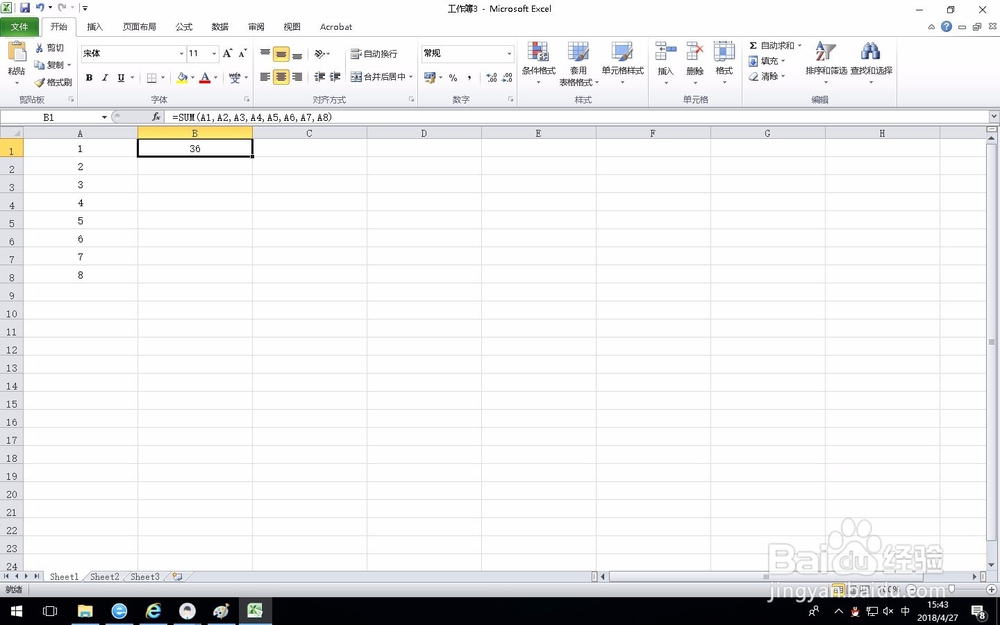1000x625 pixels.
Task: Open the Fill (填充) dropdown
Action: [767, 61]
